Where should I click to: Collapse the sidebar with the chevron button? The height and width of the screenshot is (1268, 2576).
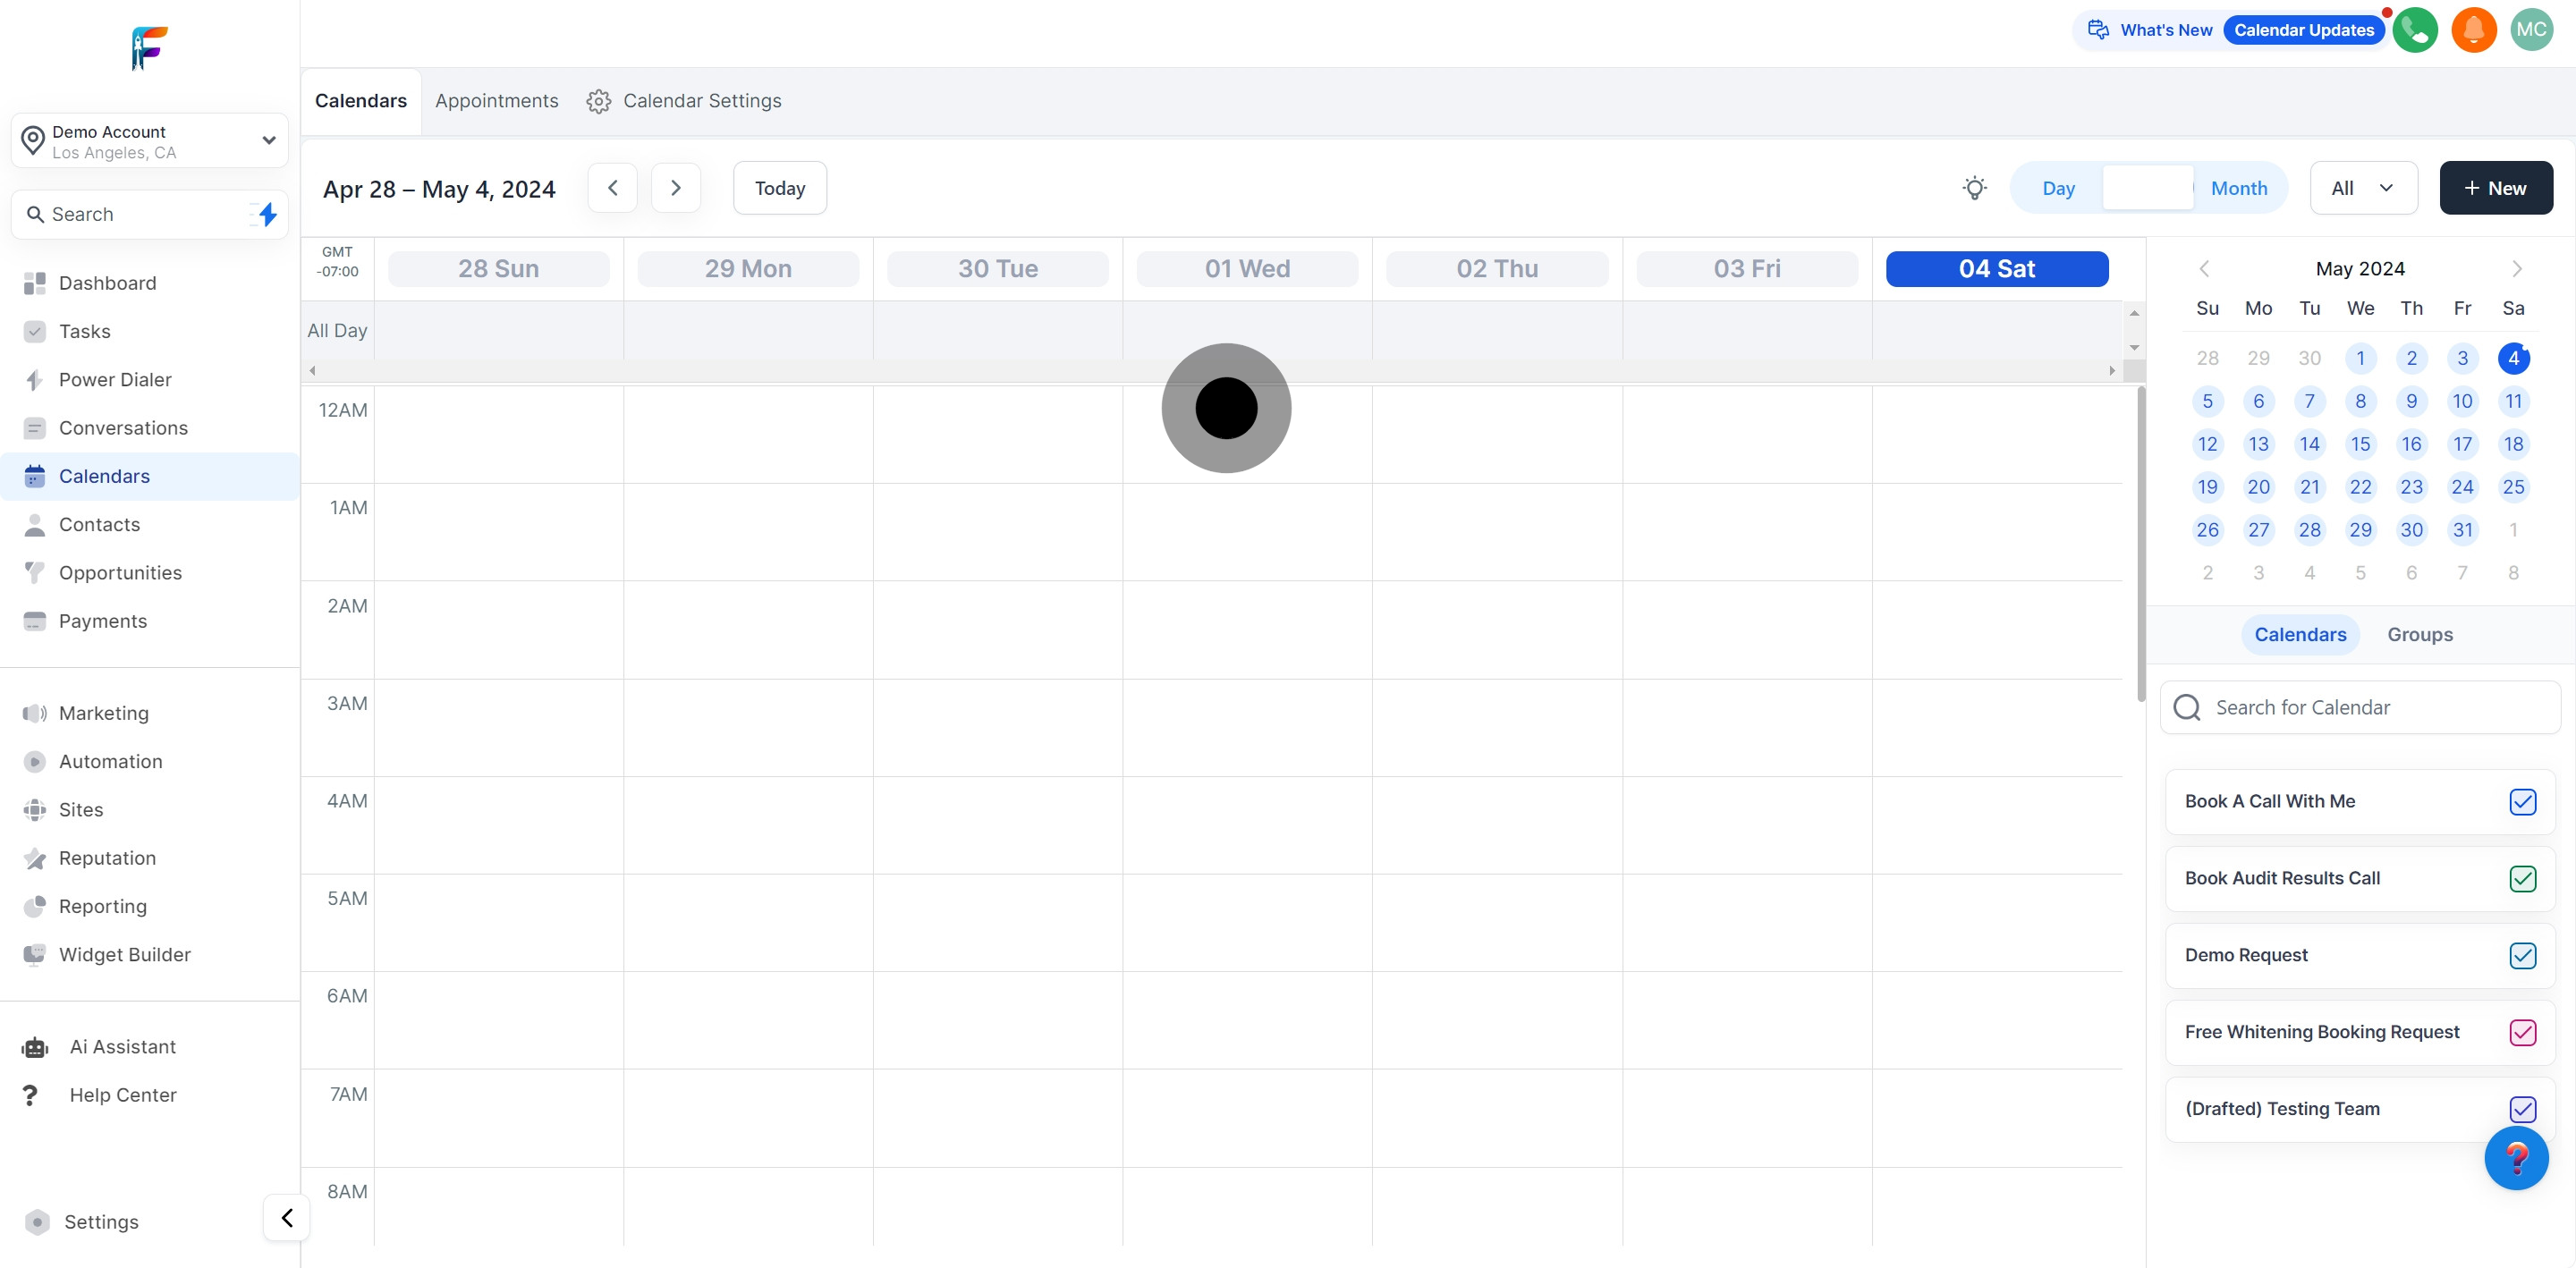click(287, 1218)
